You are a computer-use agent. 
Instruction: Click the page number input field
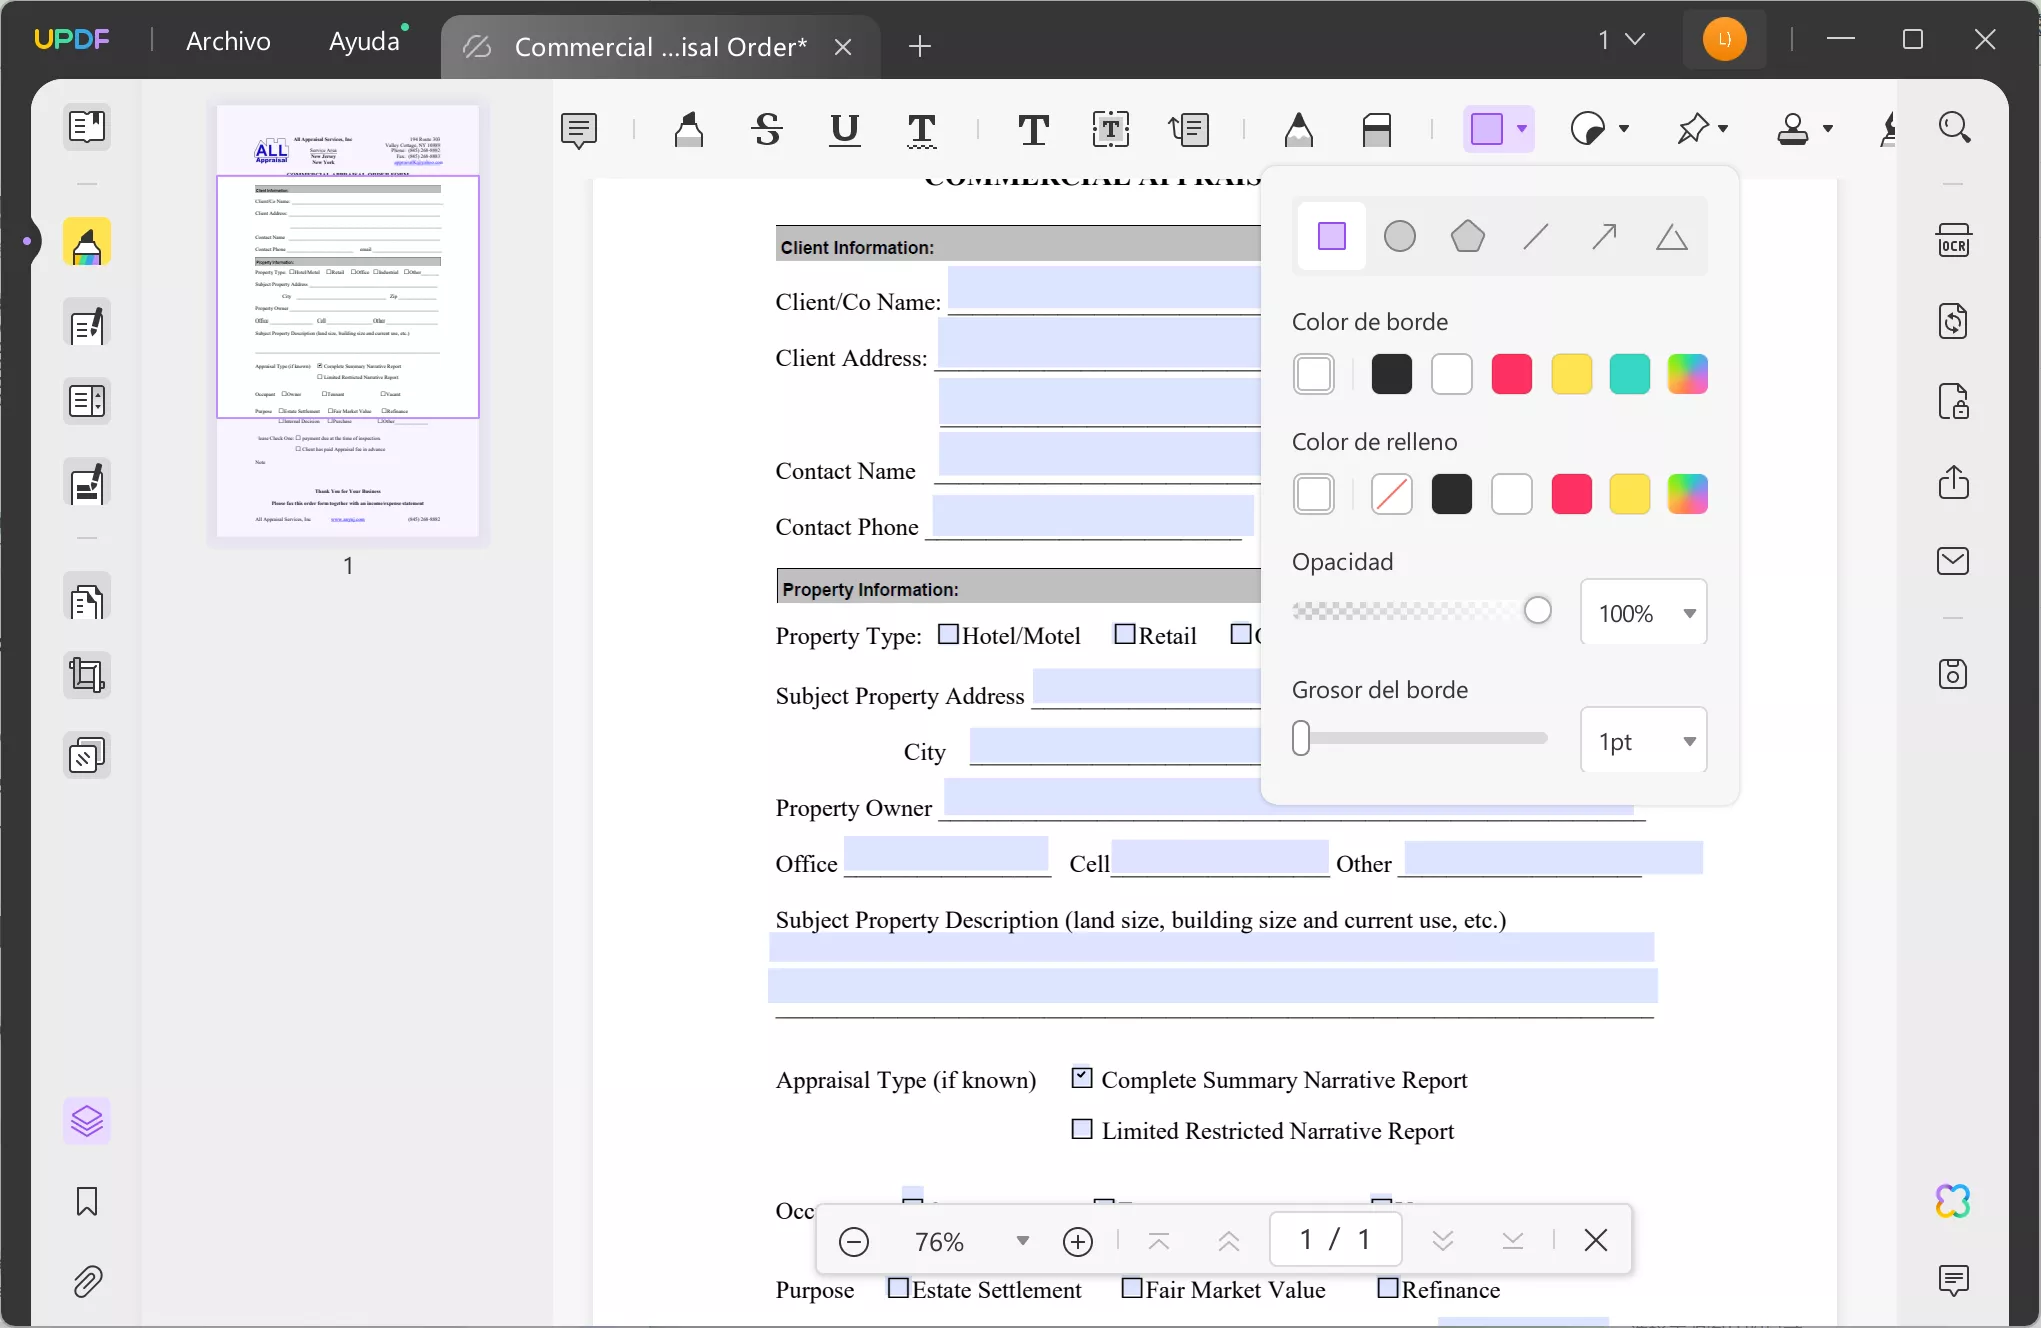1336,1240
